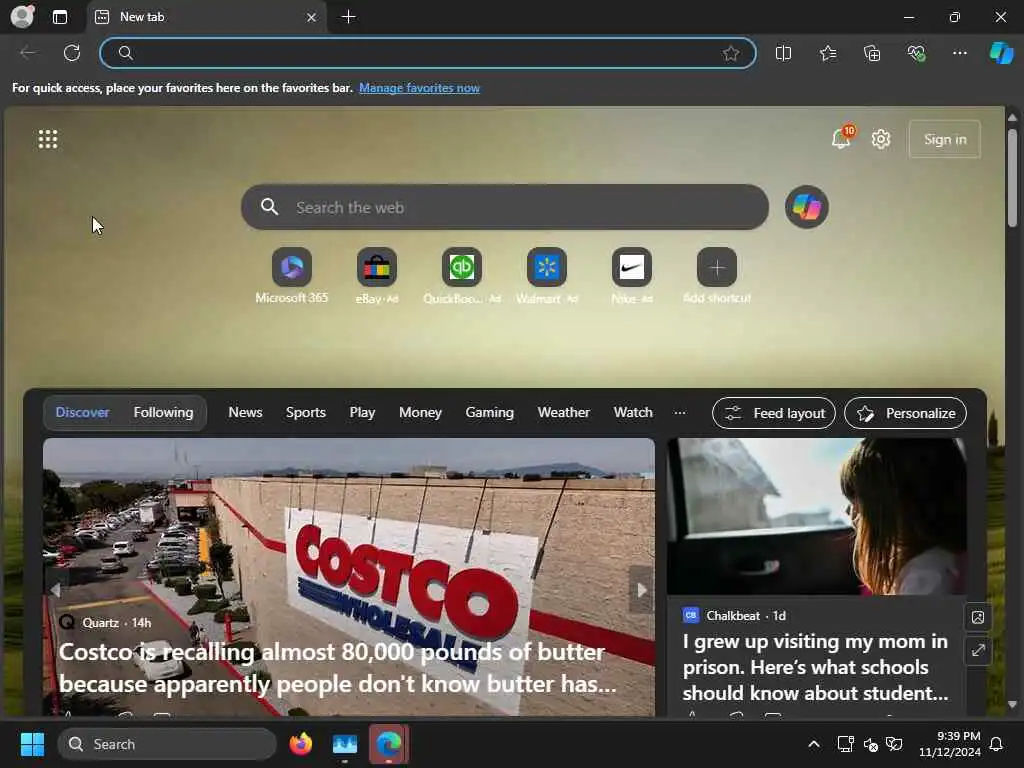Open Windows Start menu
The image size is (1024, 768).
point(31,744)
